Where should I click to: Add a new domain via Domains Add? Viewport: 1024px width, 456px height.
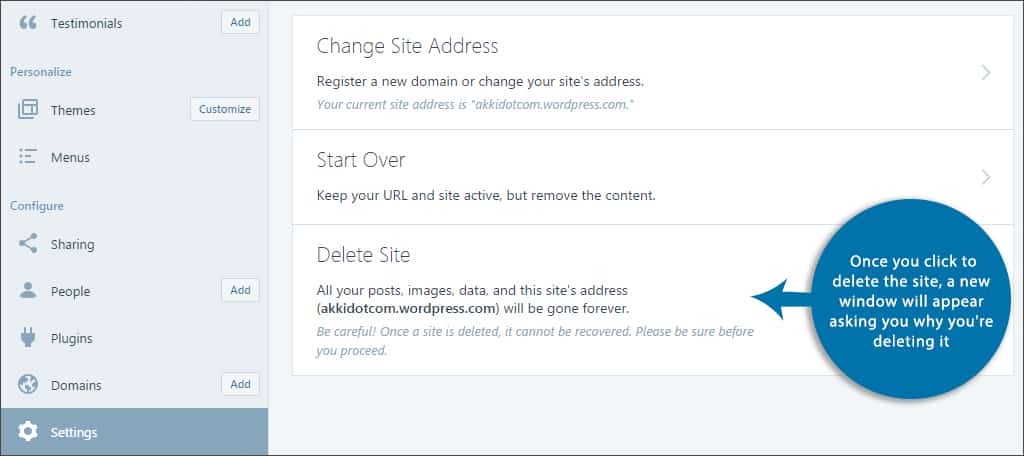240,384
